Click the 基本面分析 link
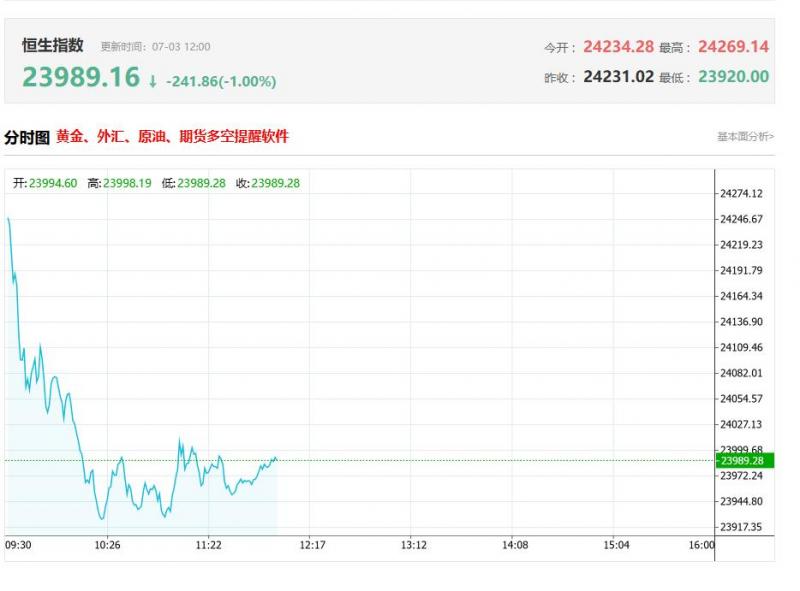The height and width of the screenshot is (591, 800). point(745,136)
